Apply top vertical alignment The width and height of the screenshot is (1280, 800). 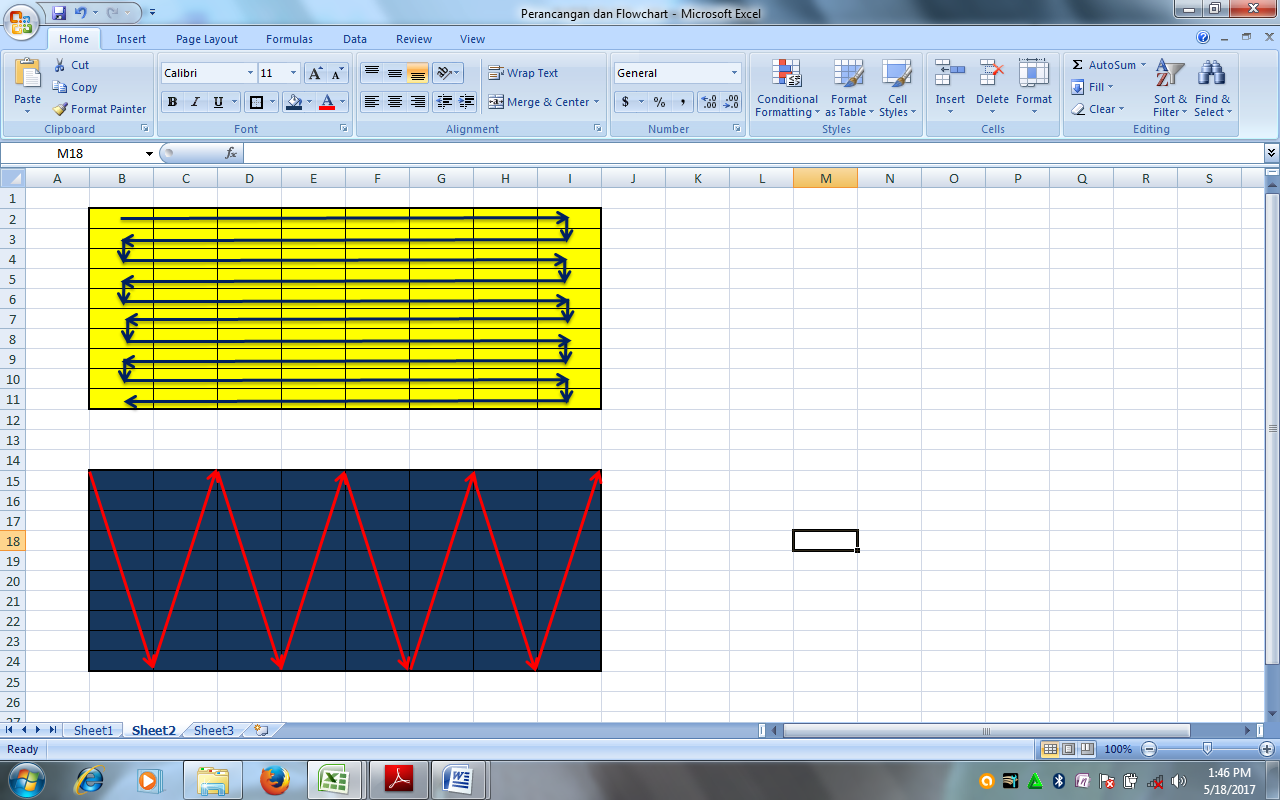[371, 73]
